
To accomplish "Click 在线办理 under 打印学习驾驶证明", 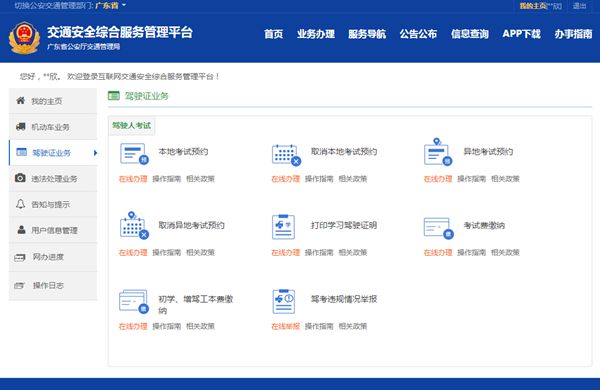I will pos(285,253).
